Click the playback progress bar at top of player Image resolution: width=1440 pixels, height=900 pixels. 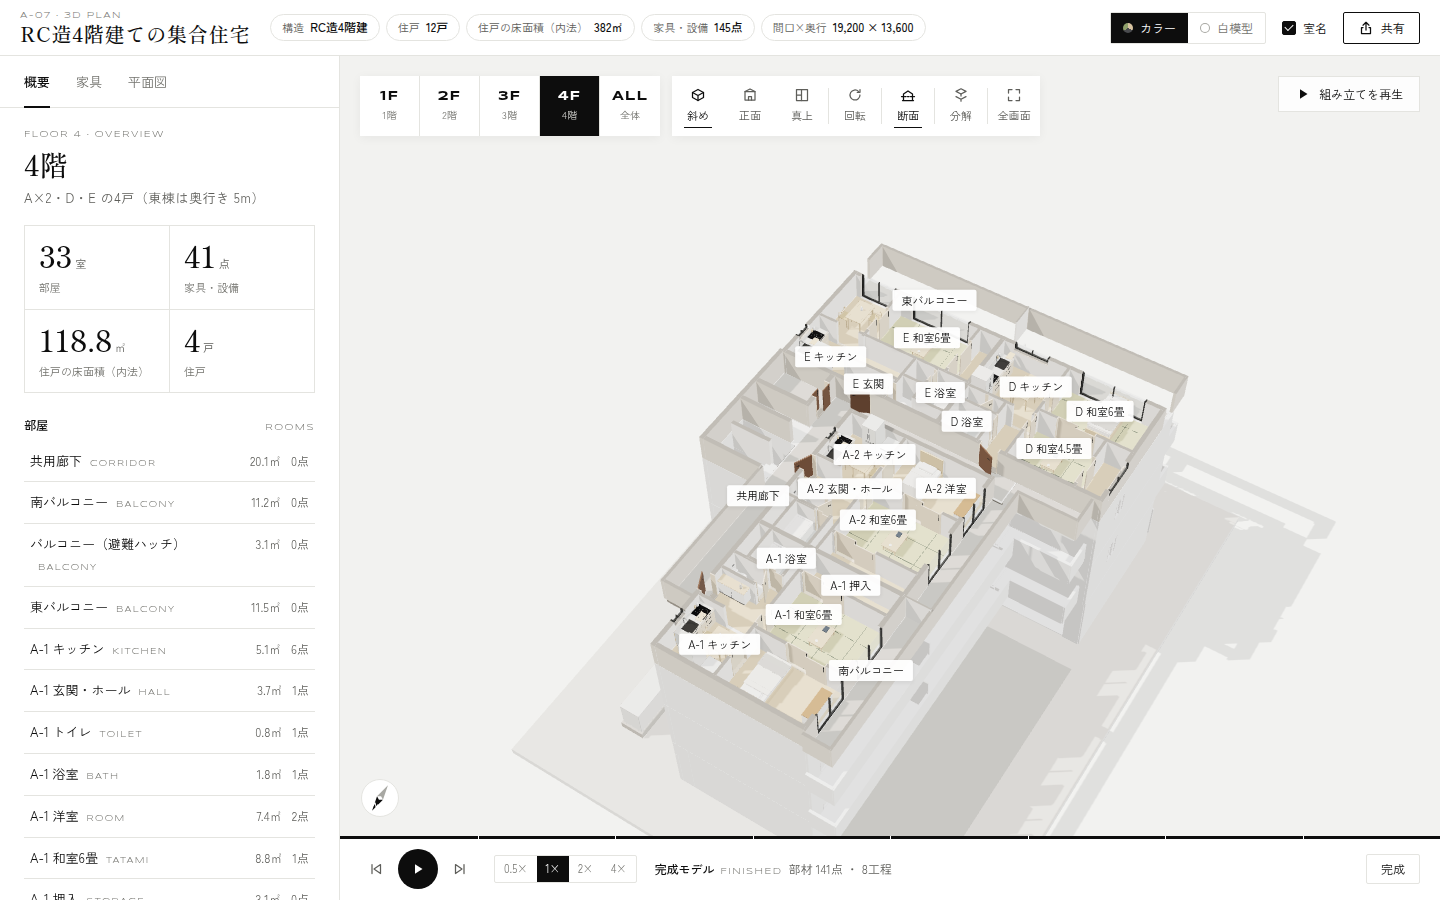pyautogui.click(x=890, y=837)
